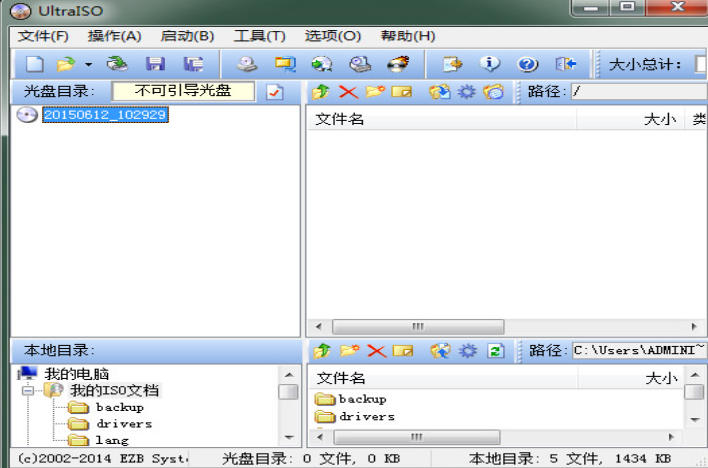Image resolution: width=708 pixels, height=468 pixels.
Task: Burn CD/DVD image with flame icon
Action: point(398,64)
